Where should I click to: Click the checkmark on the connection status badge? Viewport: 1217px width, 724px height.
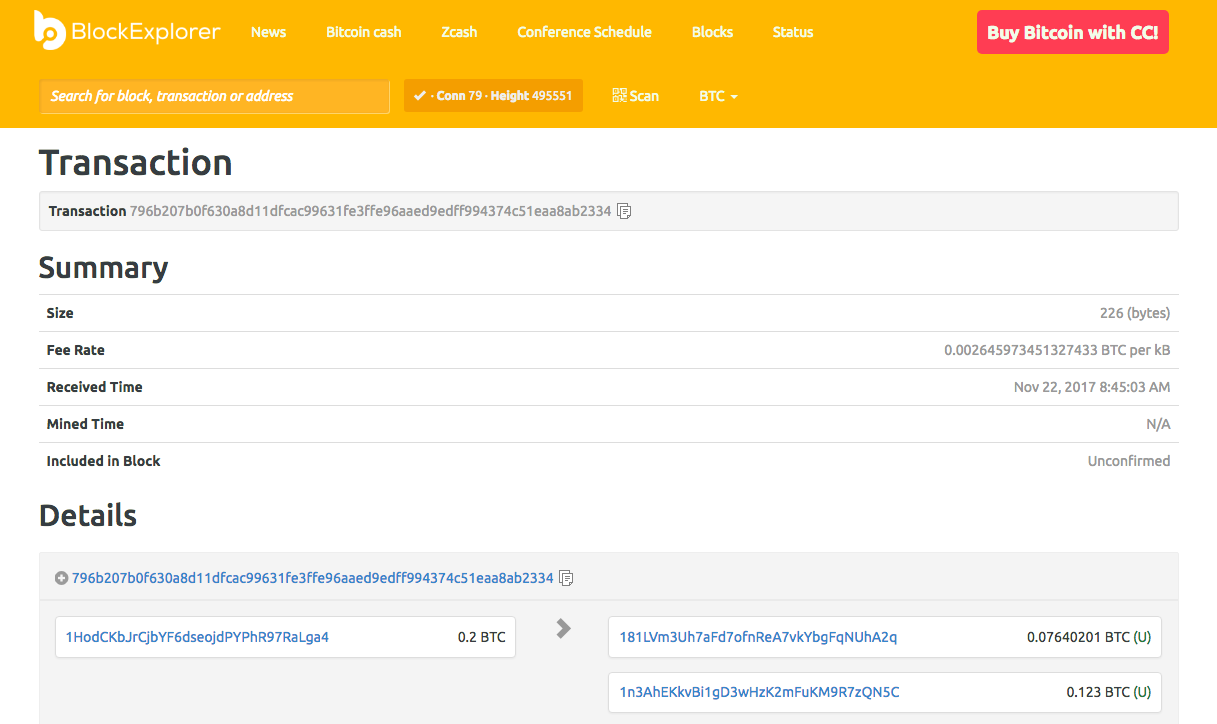[x=418, y=95]
